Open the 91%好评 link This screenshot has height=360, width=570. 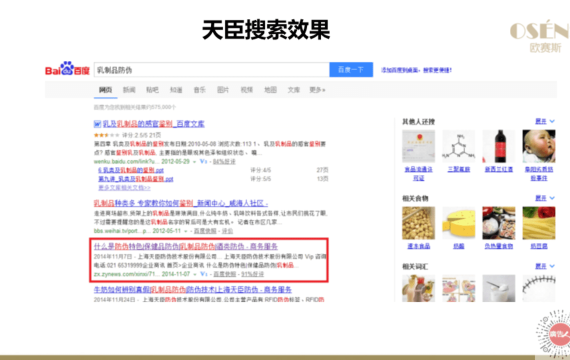click(253, 274)
